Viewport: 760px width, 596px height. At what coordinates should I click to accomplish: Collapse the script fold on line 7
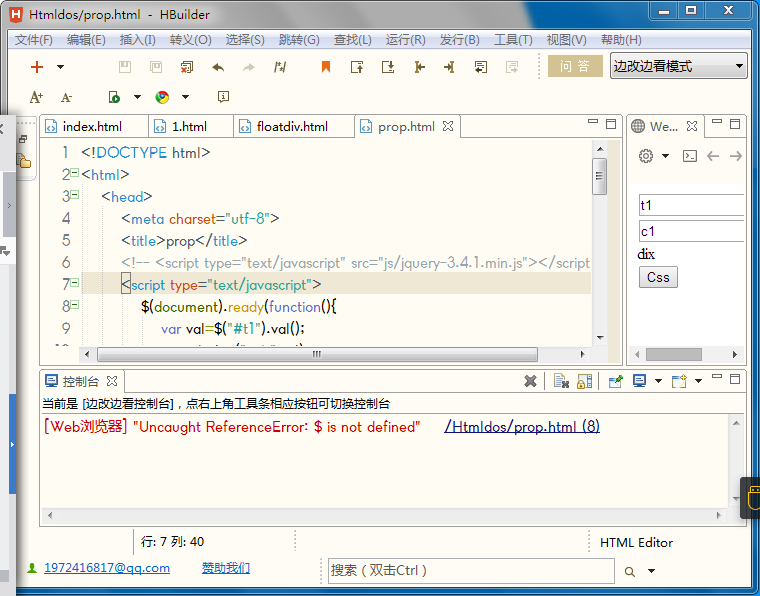coord(75,282)
